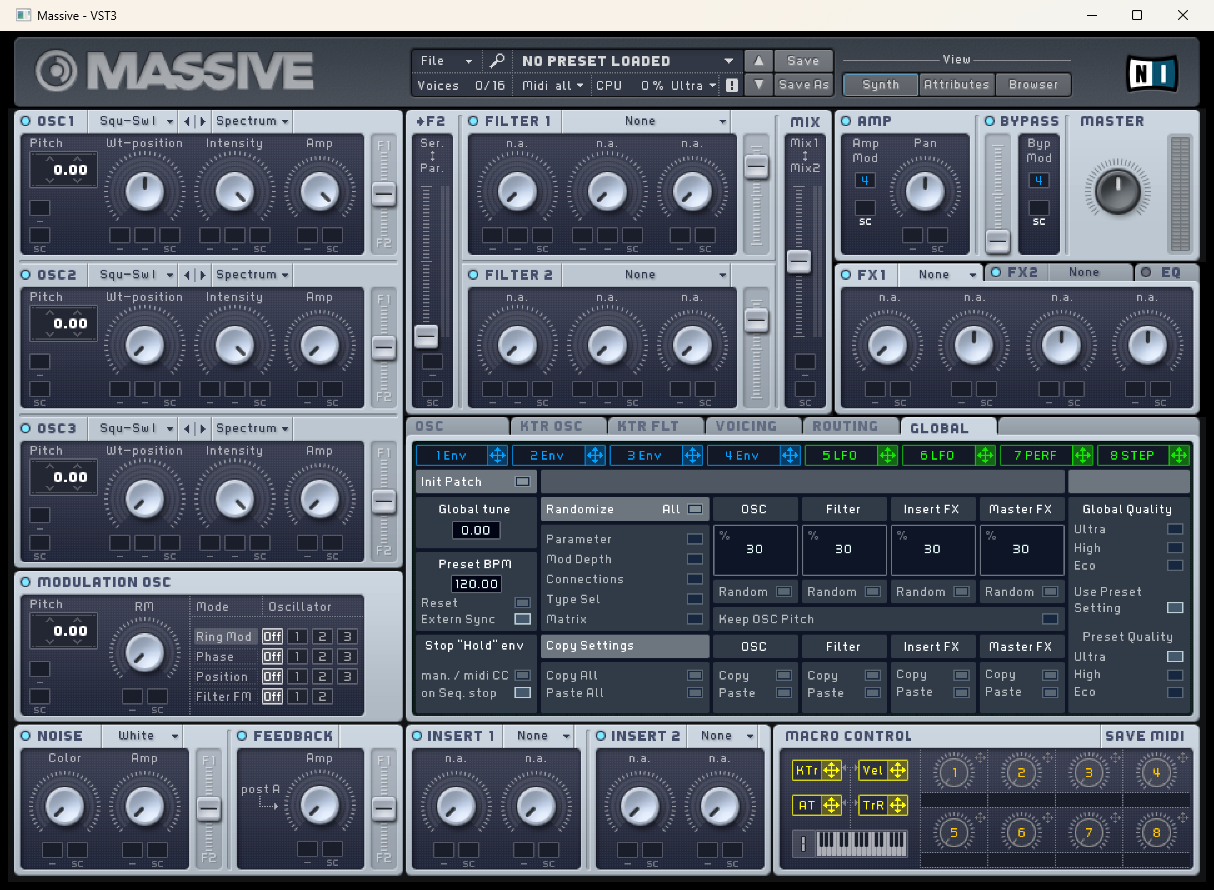1214x890 pixels.
Task: Toggle OSC1 power on/off
Action: [26, 121]
